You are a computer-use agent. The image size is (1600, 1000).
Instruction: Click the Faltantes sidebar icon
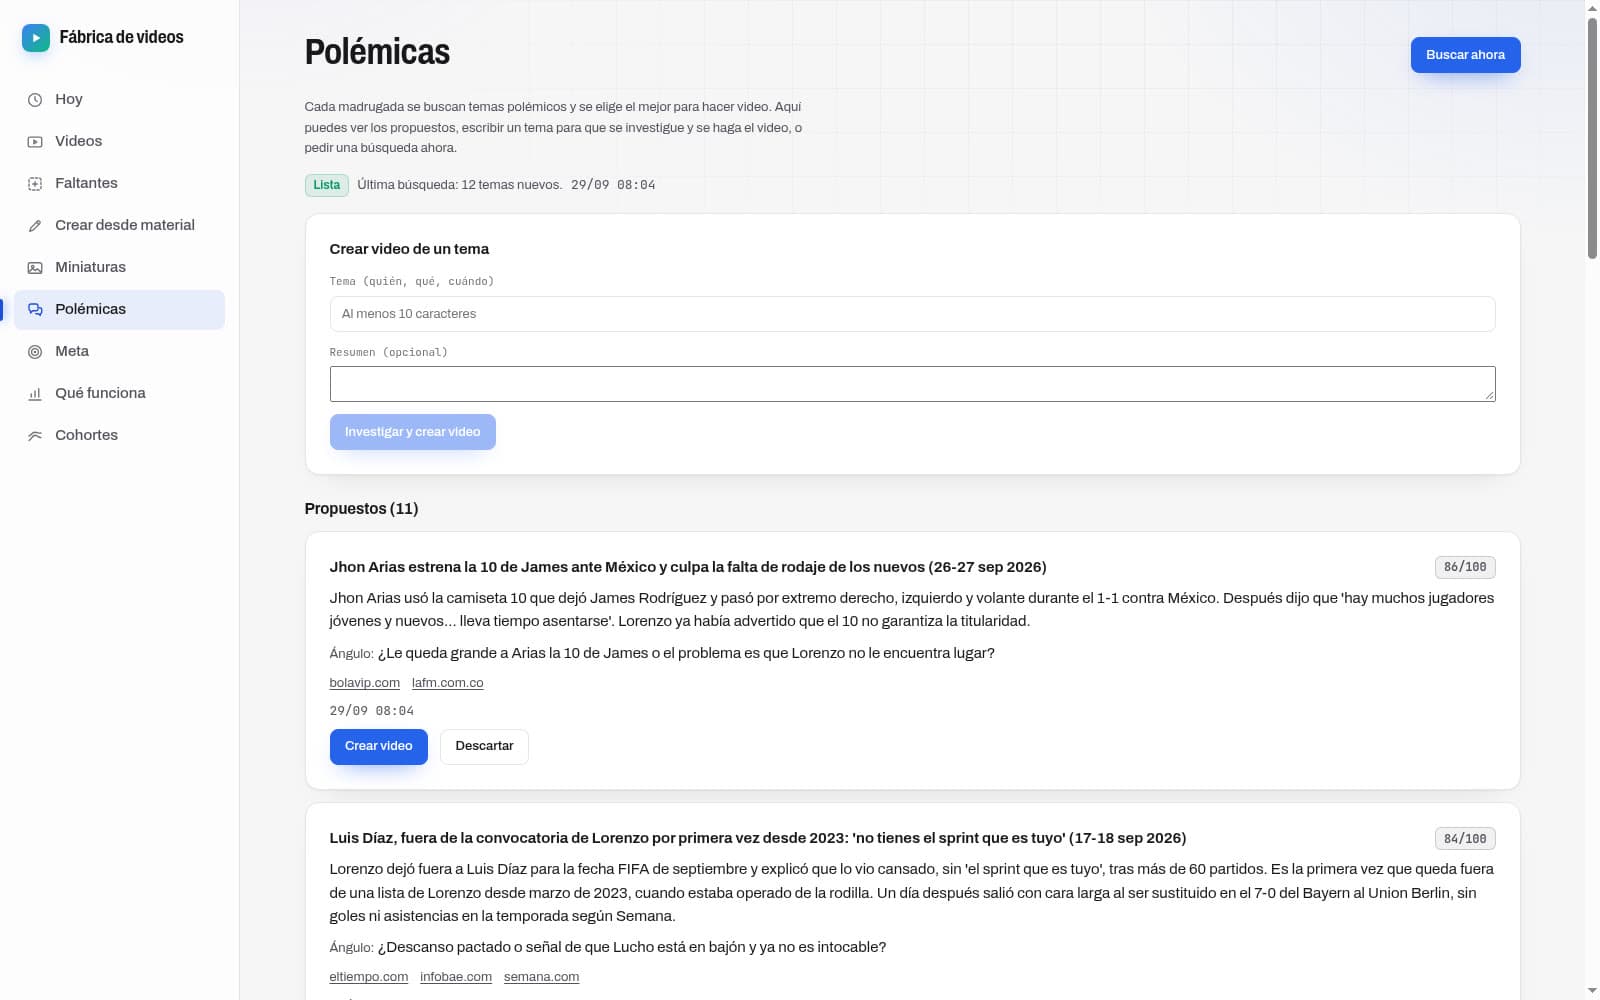coord(35,184)
